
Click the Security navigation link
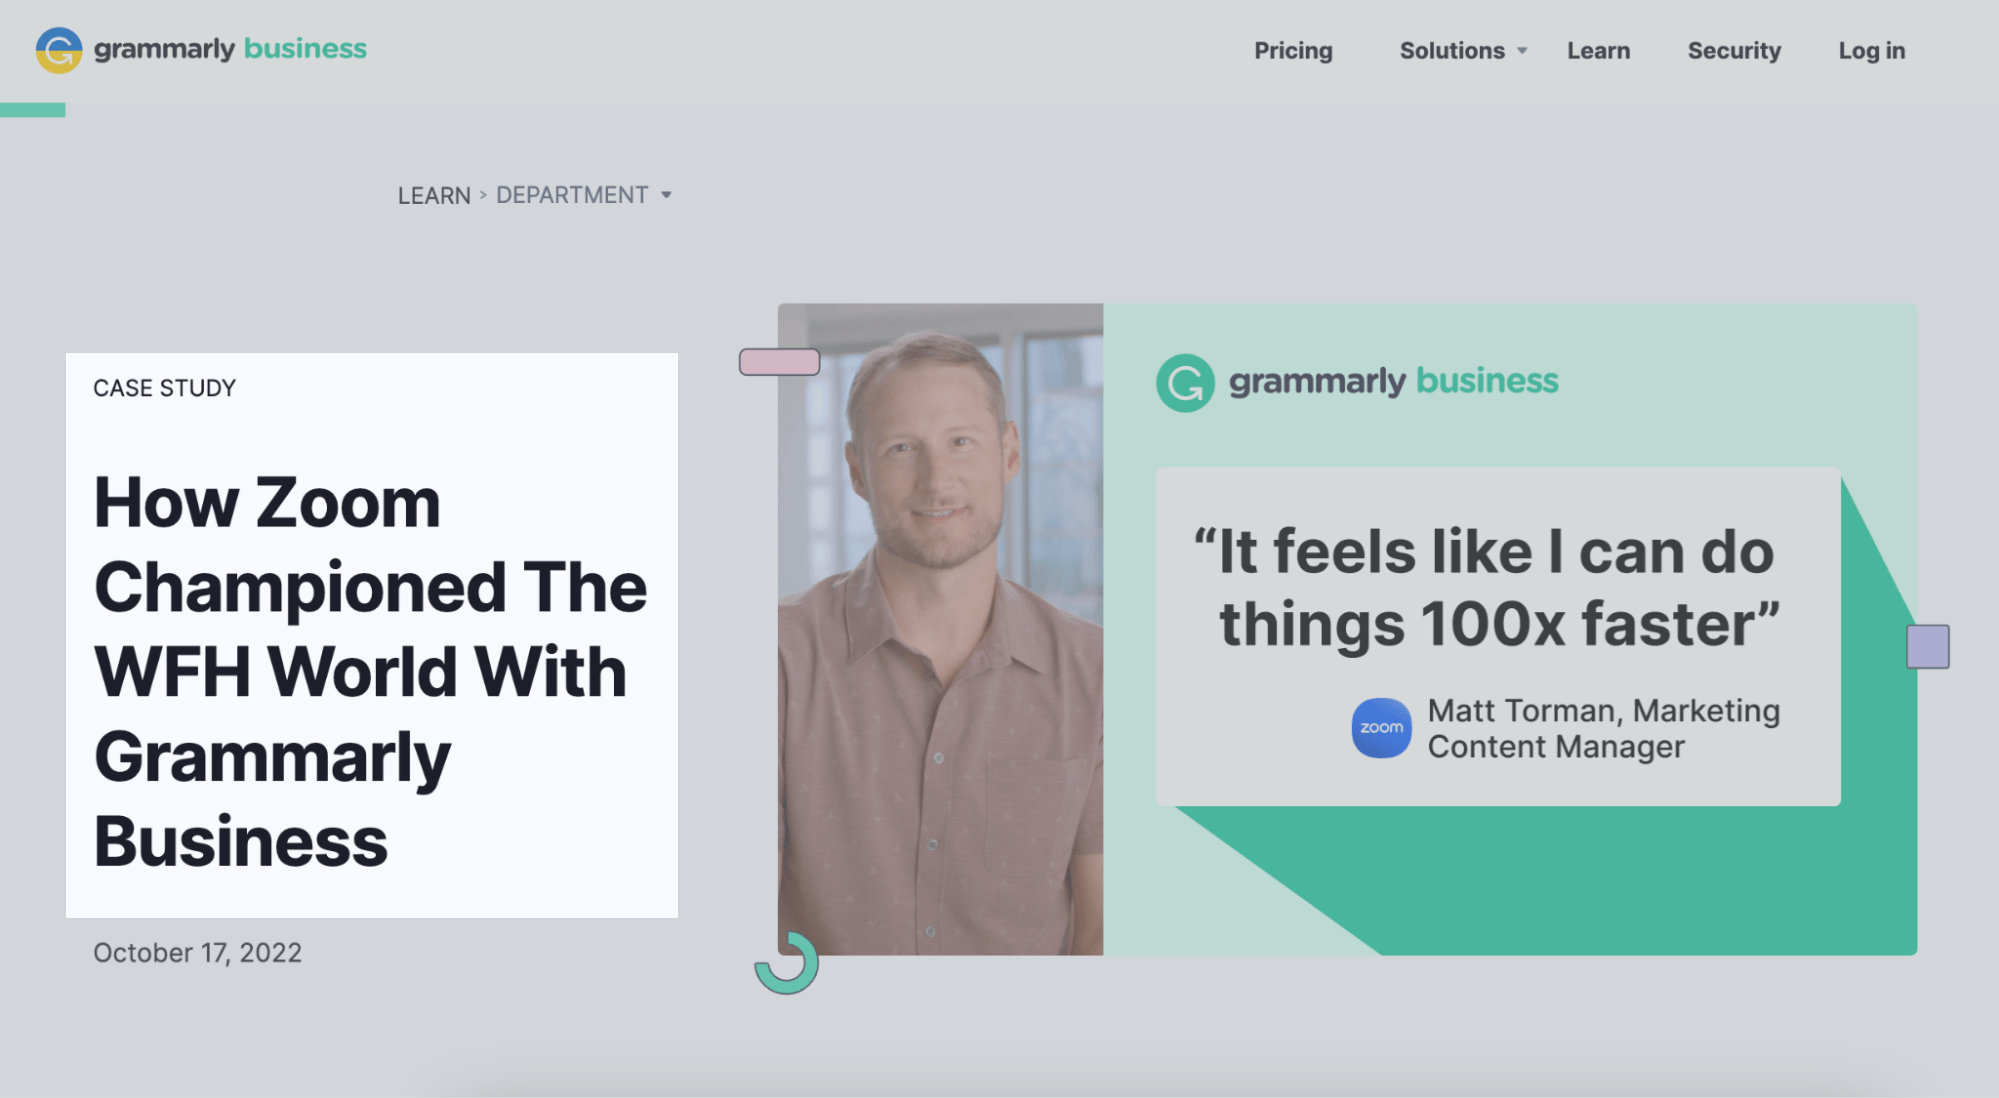coord(1735,50)
